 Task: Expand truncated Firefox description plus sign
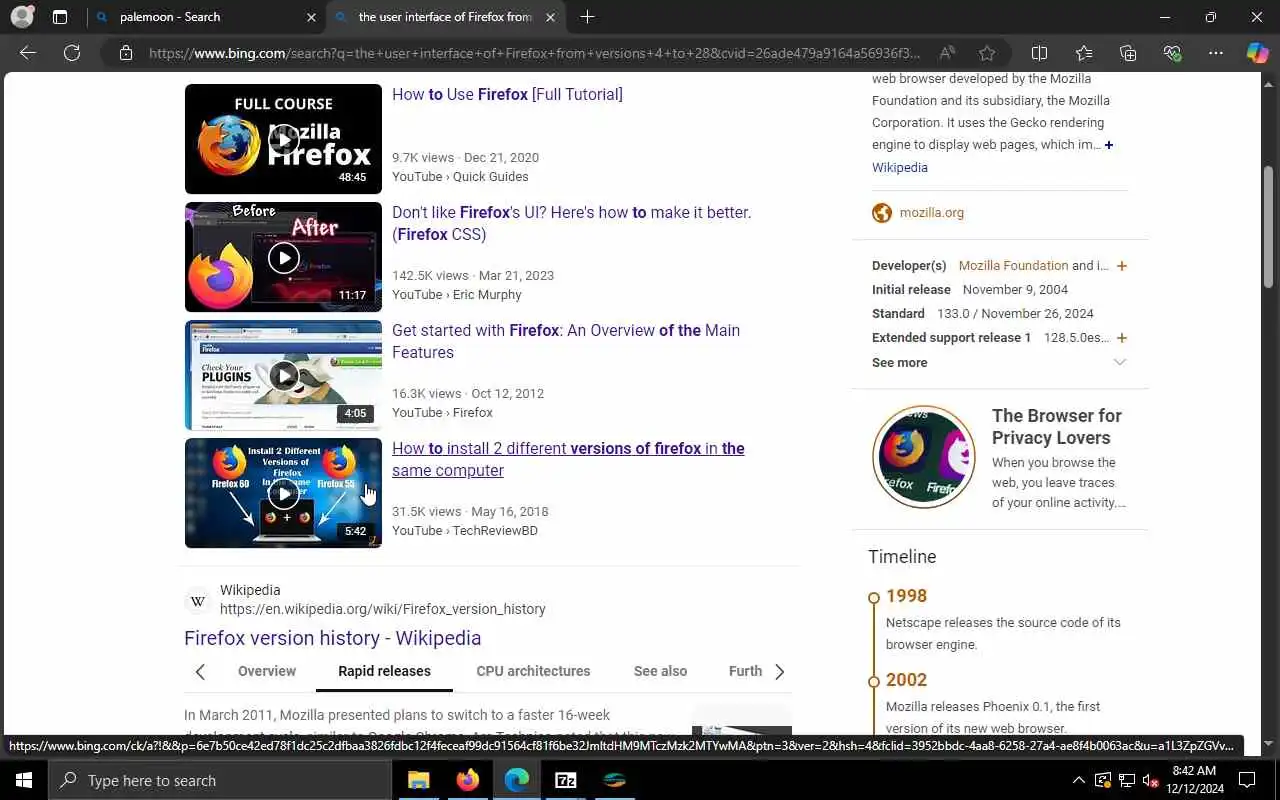(1109, 145)
